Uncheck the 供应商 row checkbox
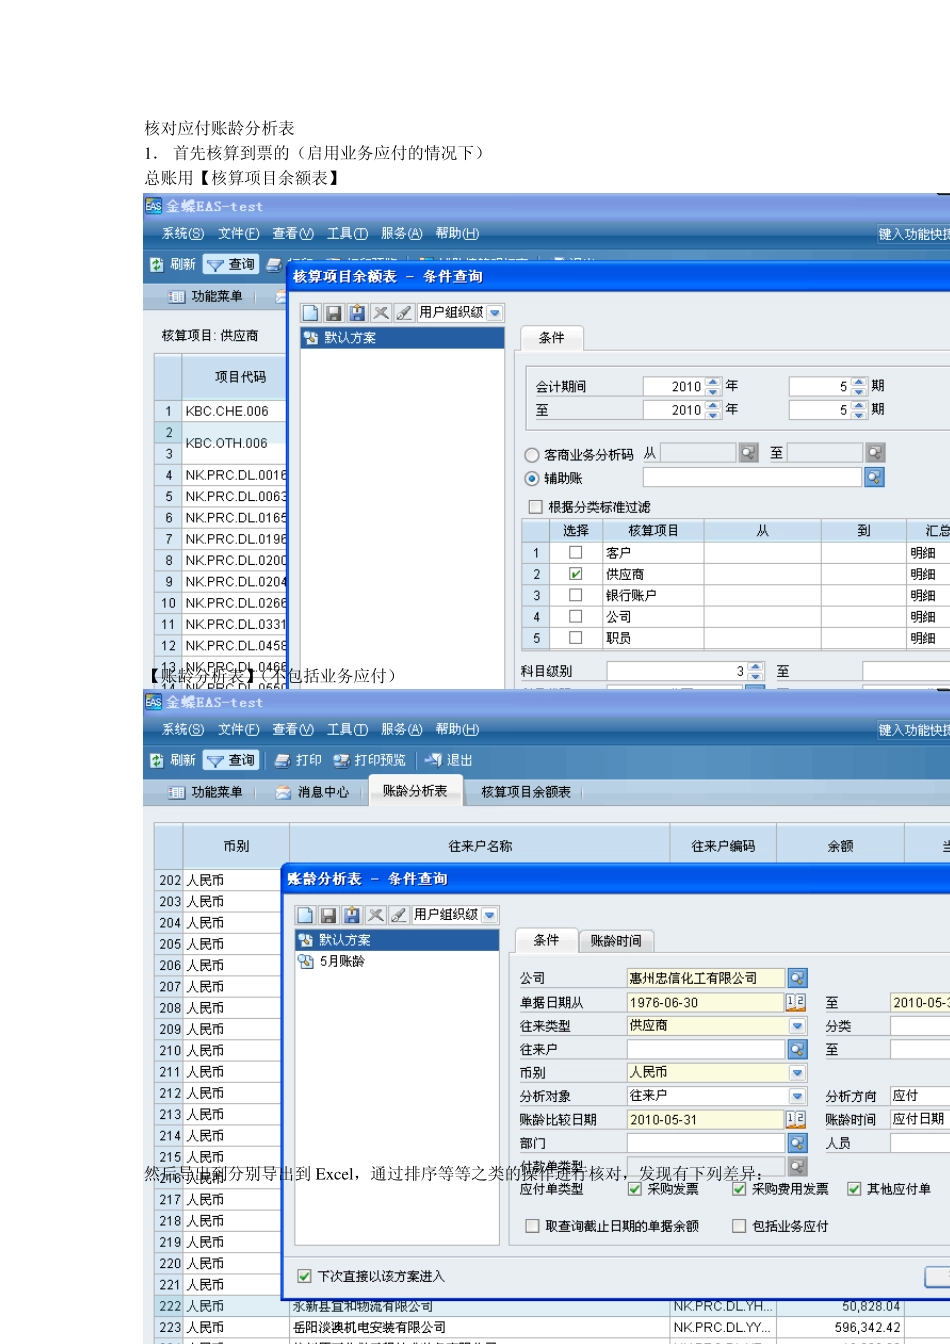Viewport: 950px width, 1344px height. 575,574
